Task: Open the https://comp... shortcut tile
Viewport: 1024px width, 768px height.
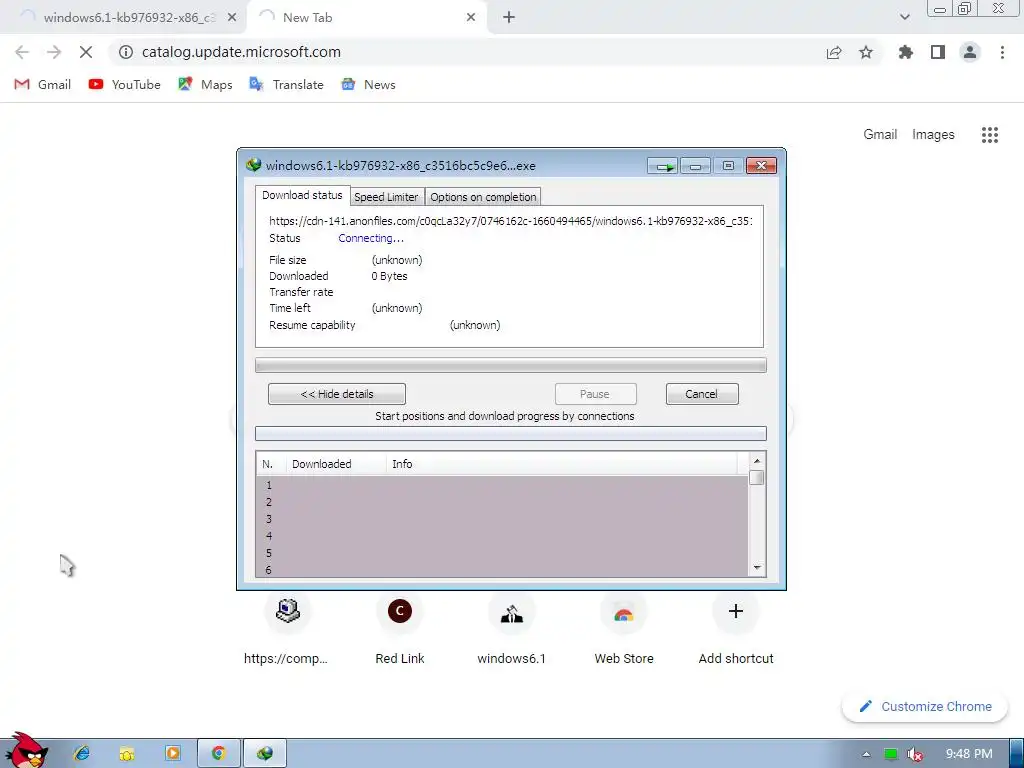Action: pyautogui.click(x=287, y=627)
